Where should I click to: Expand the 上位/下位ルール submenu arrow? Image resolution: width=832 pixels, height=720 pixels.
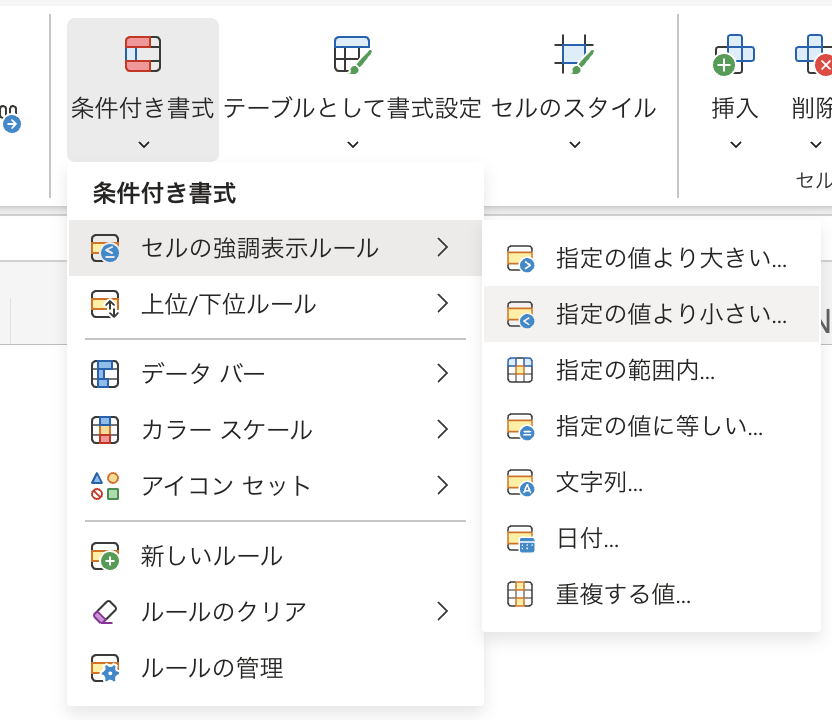[443, 303]
